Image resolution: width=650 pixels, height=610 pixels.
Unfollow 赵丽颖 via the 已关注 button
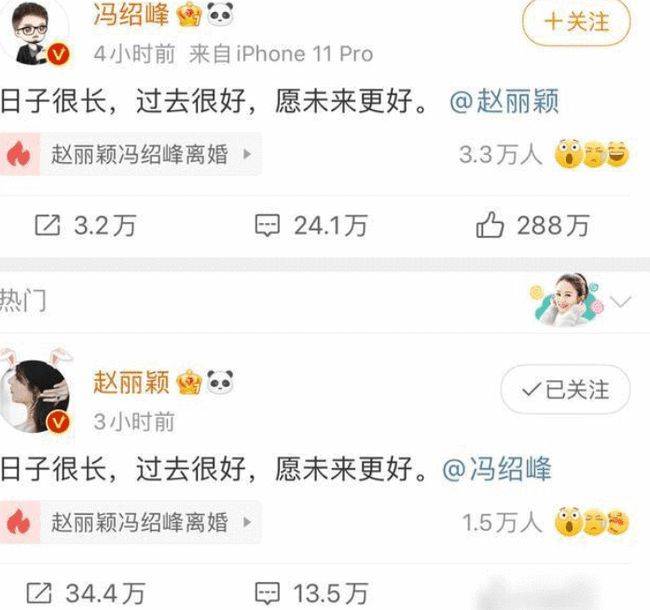pyautogui.click(x=565, y=390)
